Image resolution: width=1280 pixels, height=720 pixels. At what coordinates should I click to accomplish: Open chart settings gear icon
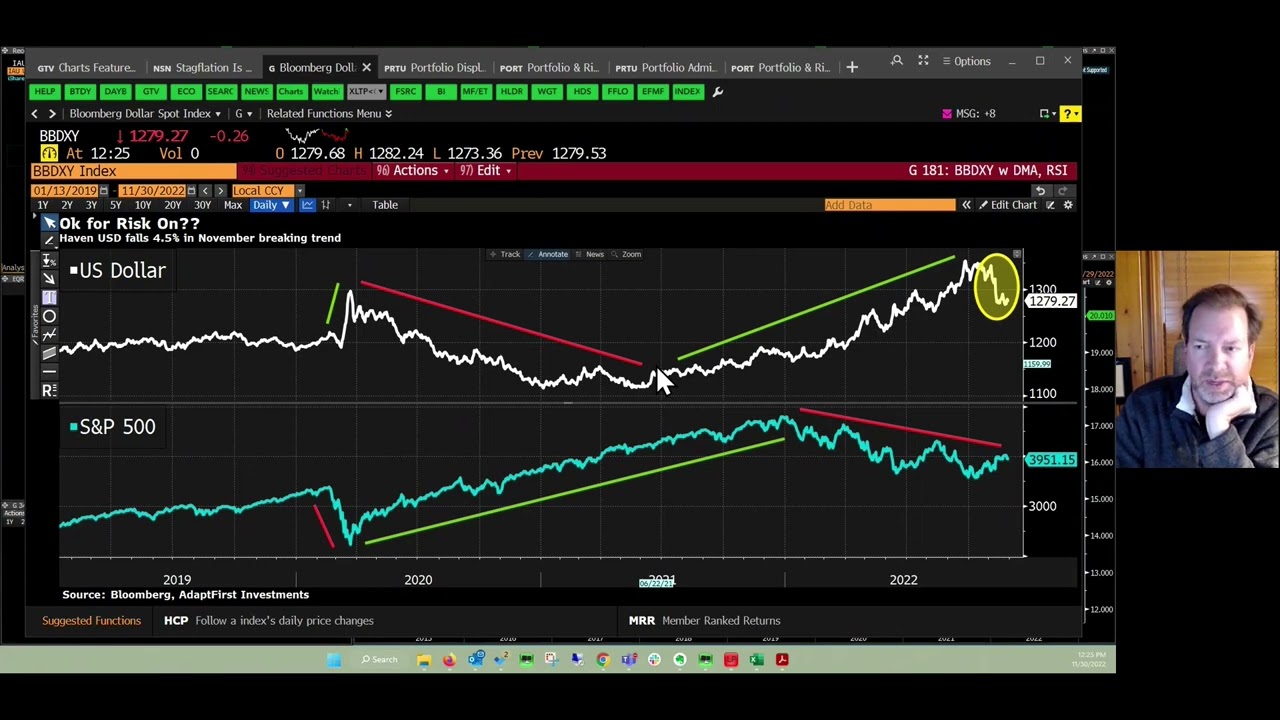click(x=1068, y=205)
